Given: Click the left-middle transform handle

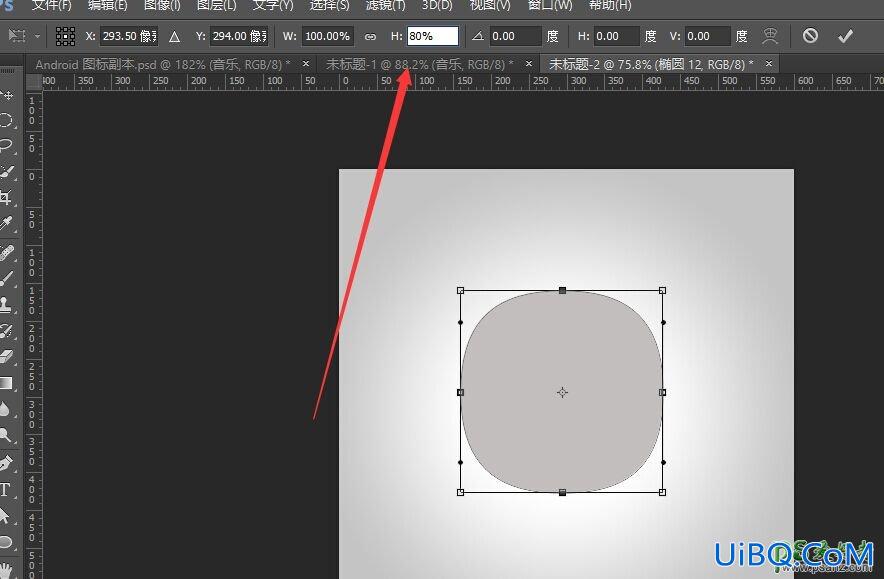Looking at the screenshot, I should pyautogui.click(x=461, y=392).
